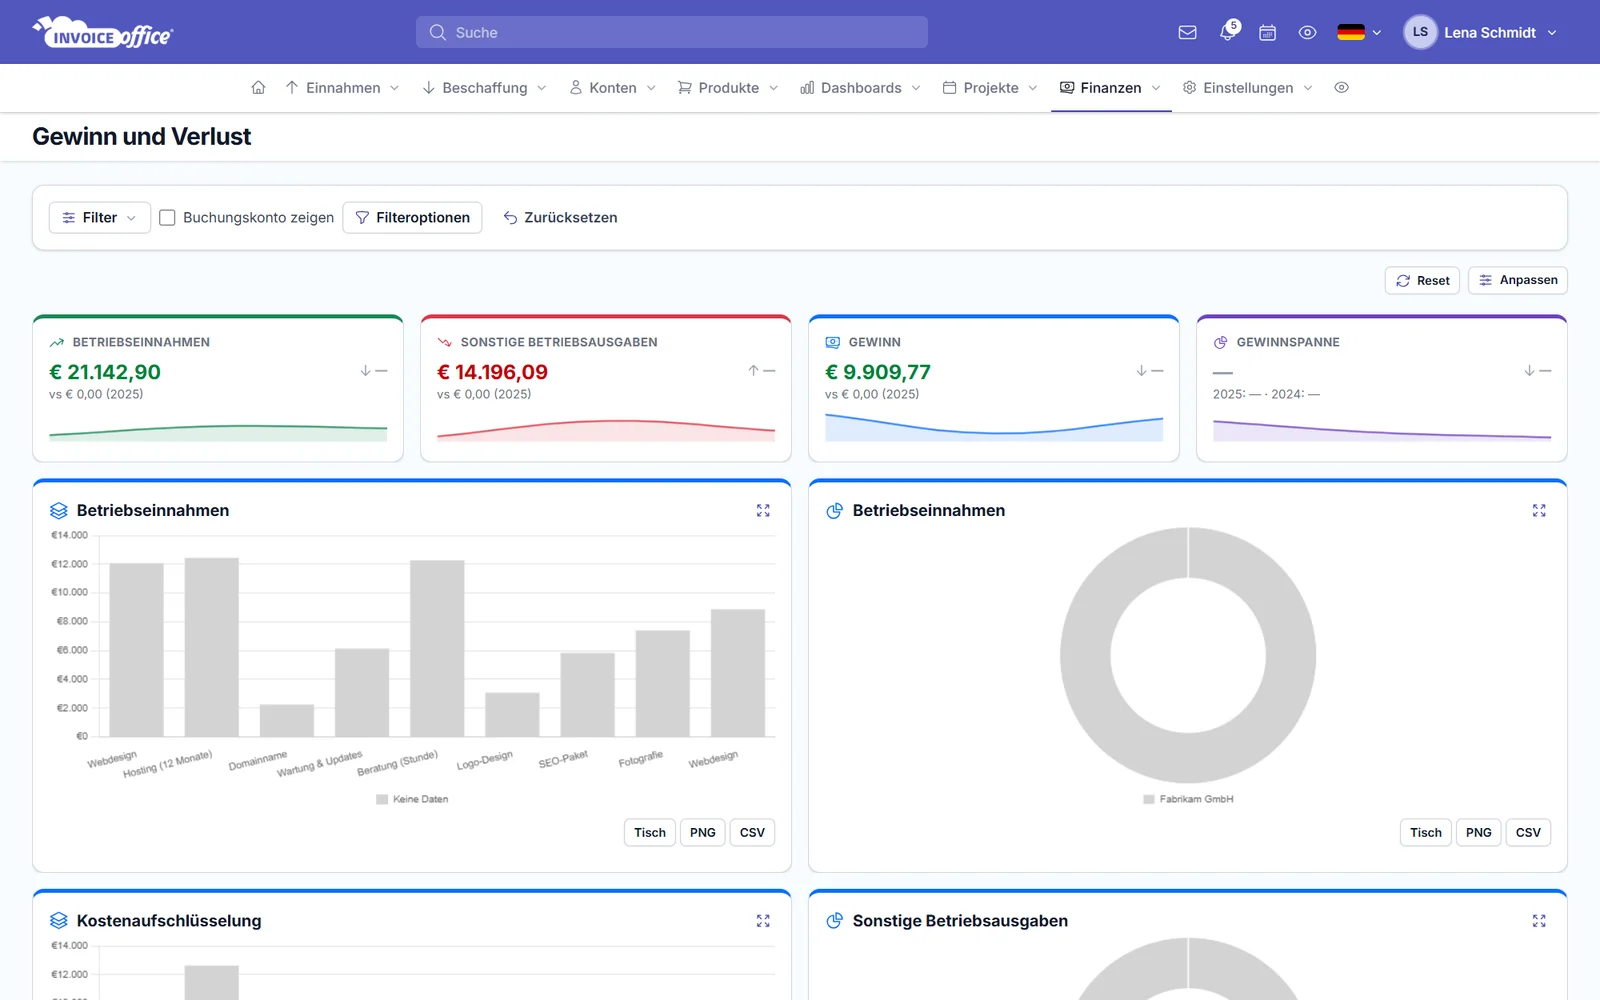The image size is (1600, 1000).
Task: Open the notifications bell icon
Action: tap(1228, 32)
